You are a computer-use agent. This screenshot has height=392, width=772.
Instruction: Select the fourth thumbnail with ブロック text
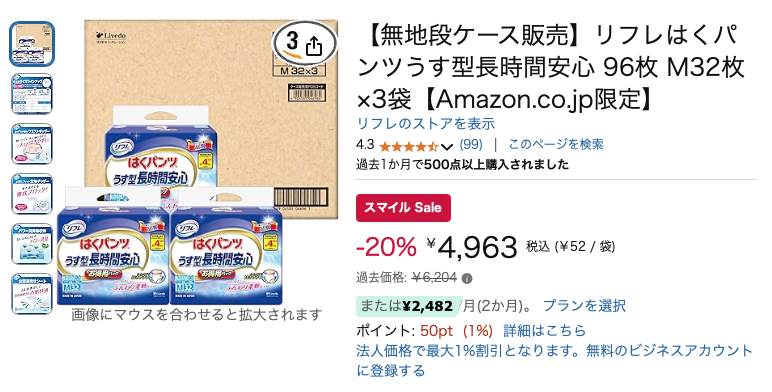click(x=32, y=194)
